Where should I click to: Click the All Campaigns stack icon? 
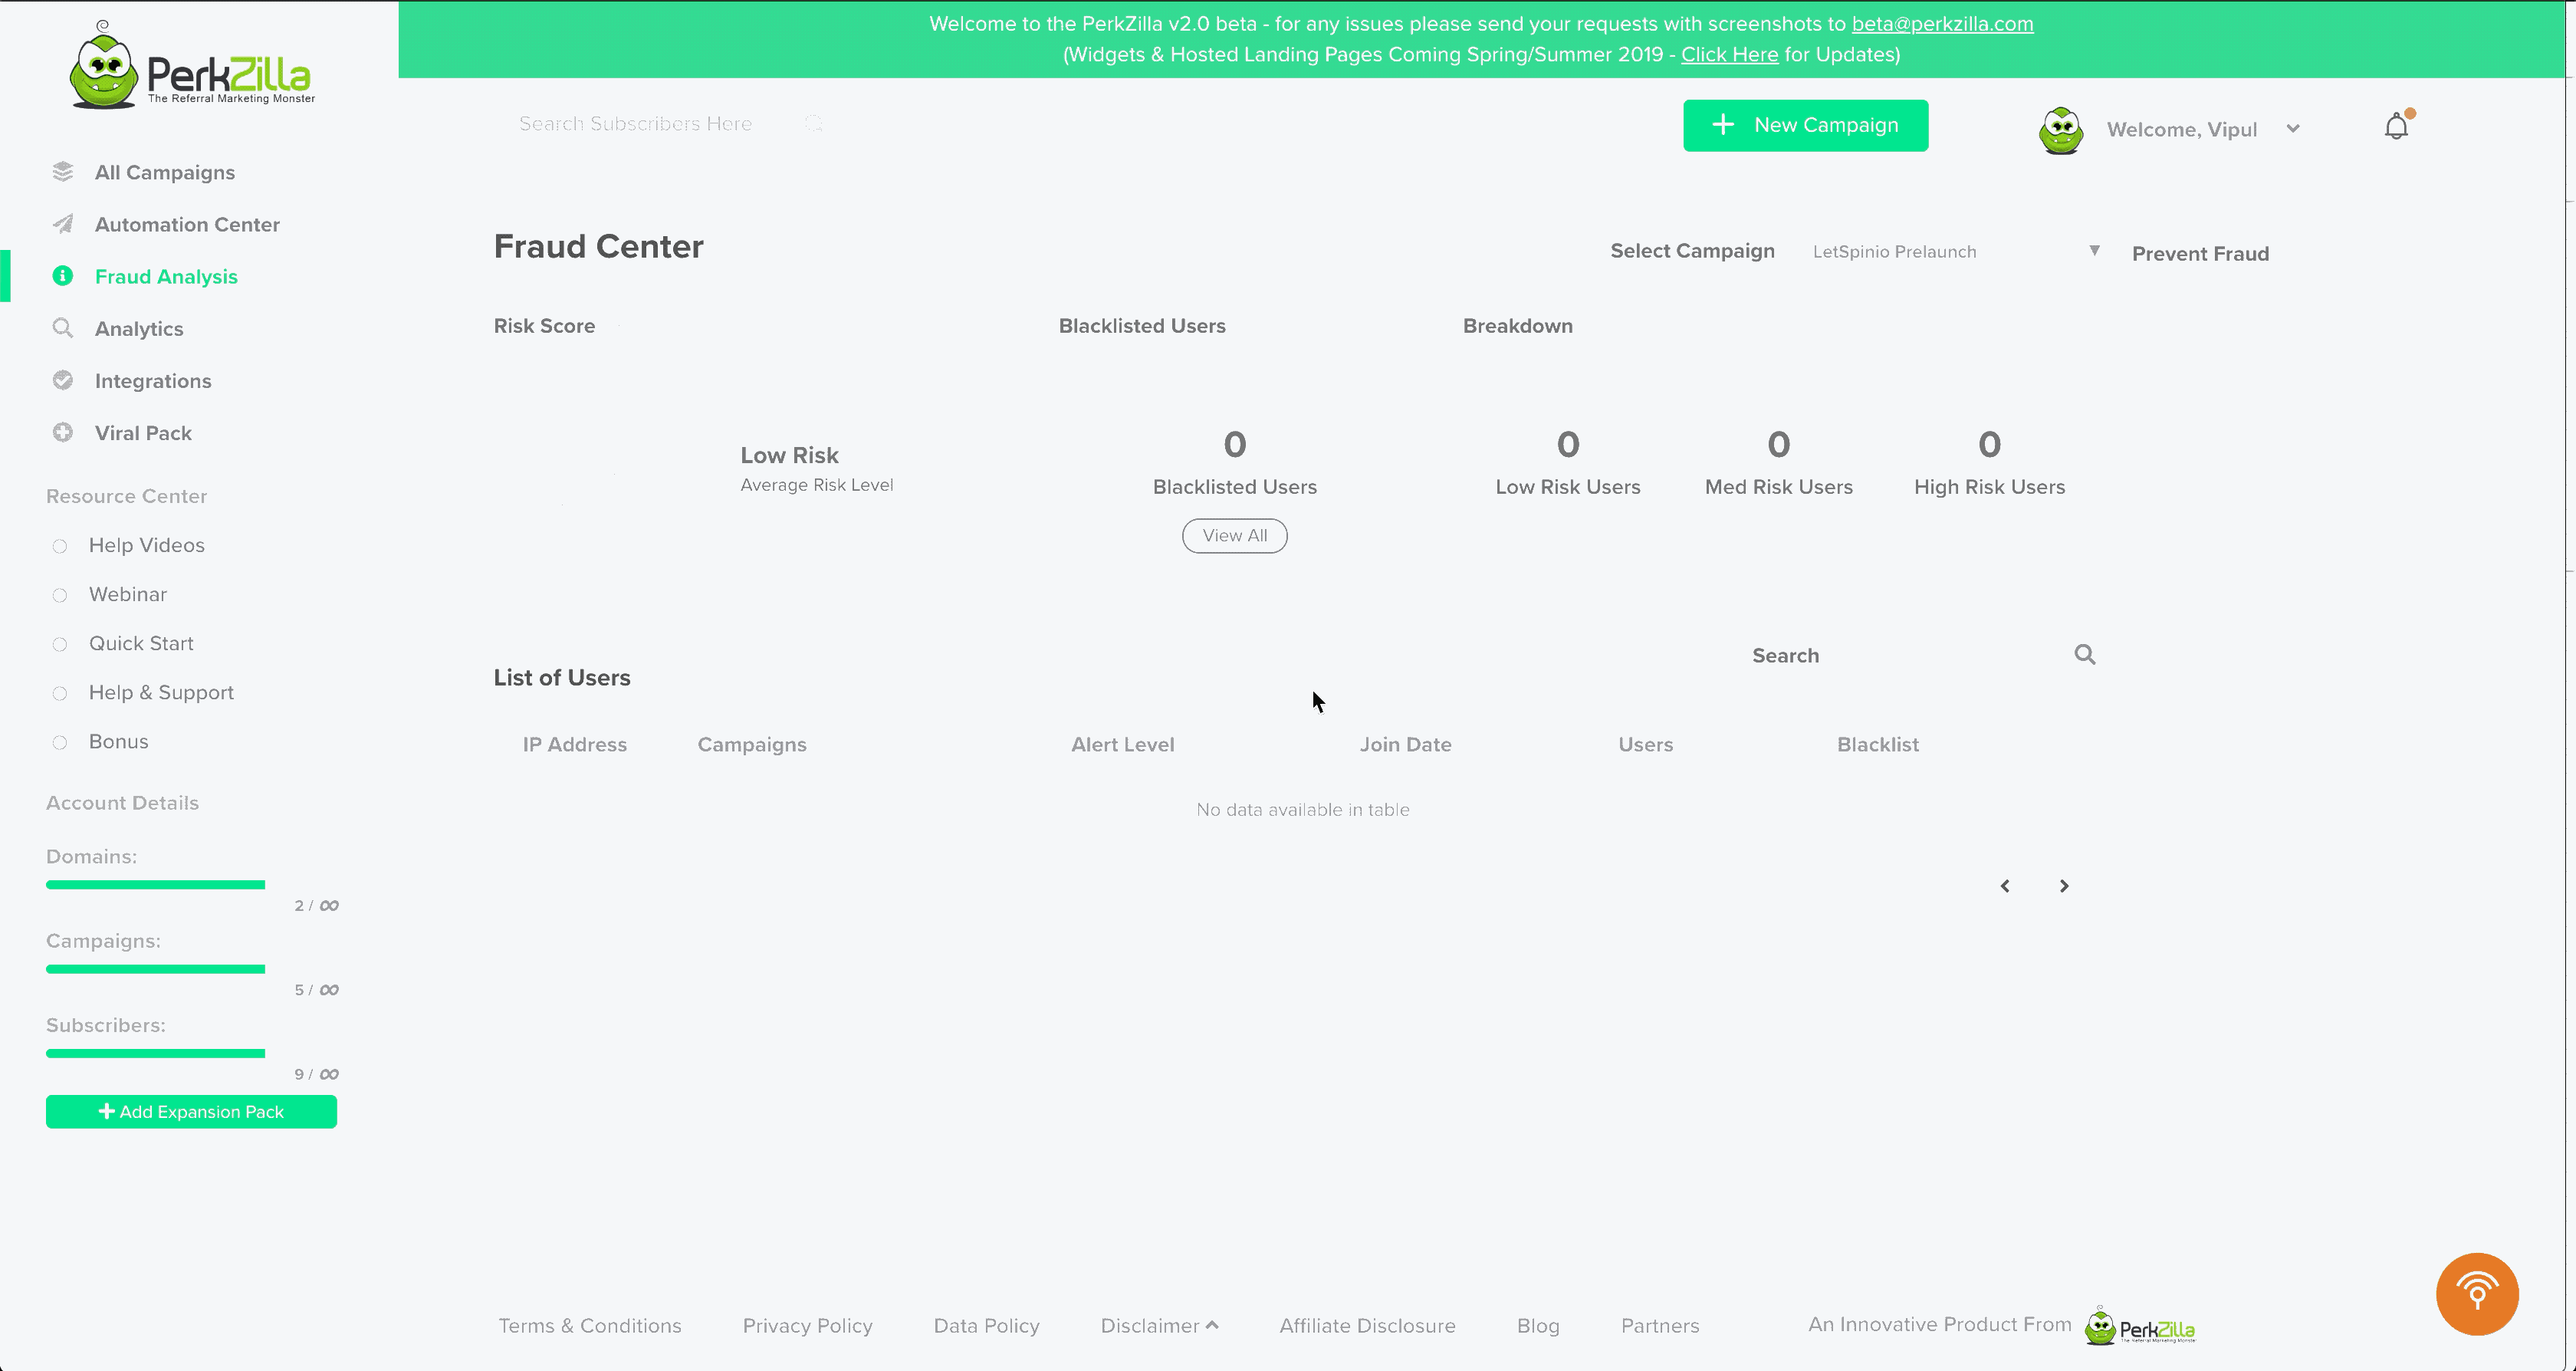63,172
